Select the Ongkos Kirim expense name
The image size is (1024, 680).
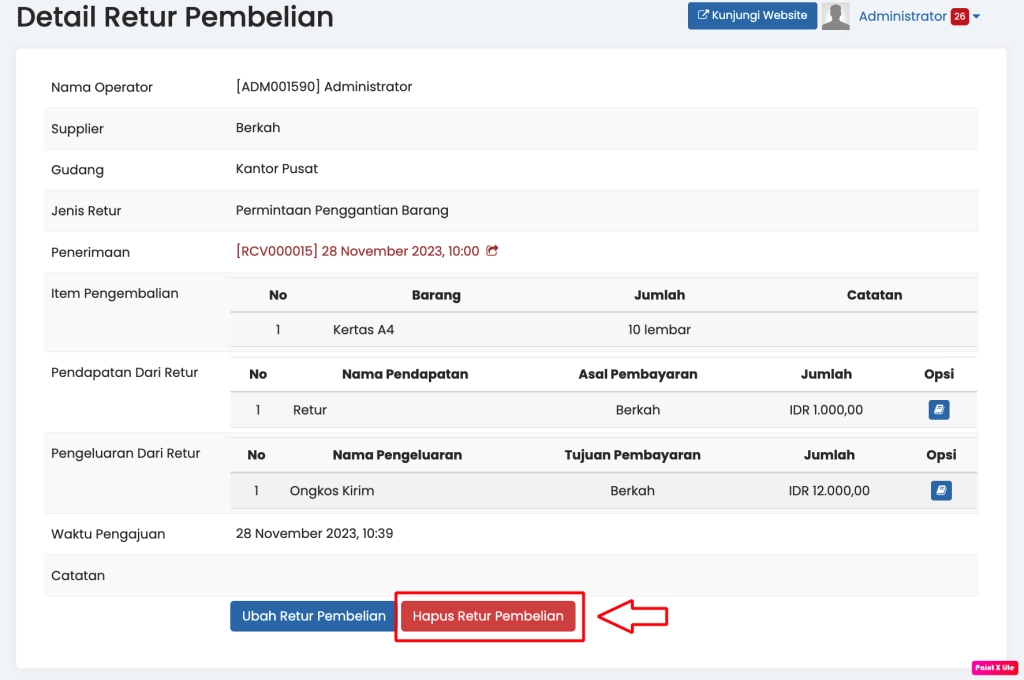pos(332,491)
